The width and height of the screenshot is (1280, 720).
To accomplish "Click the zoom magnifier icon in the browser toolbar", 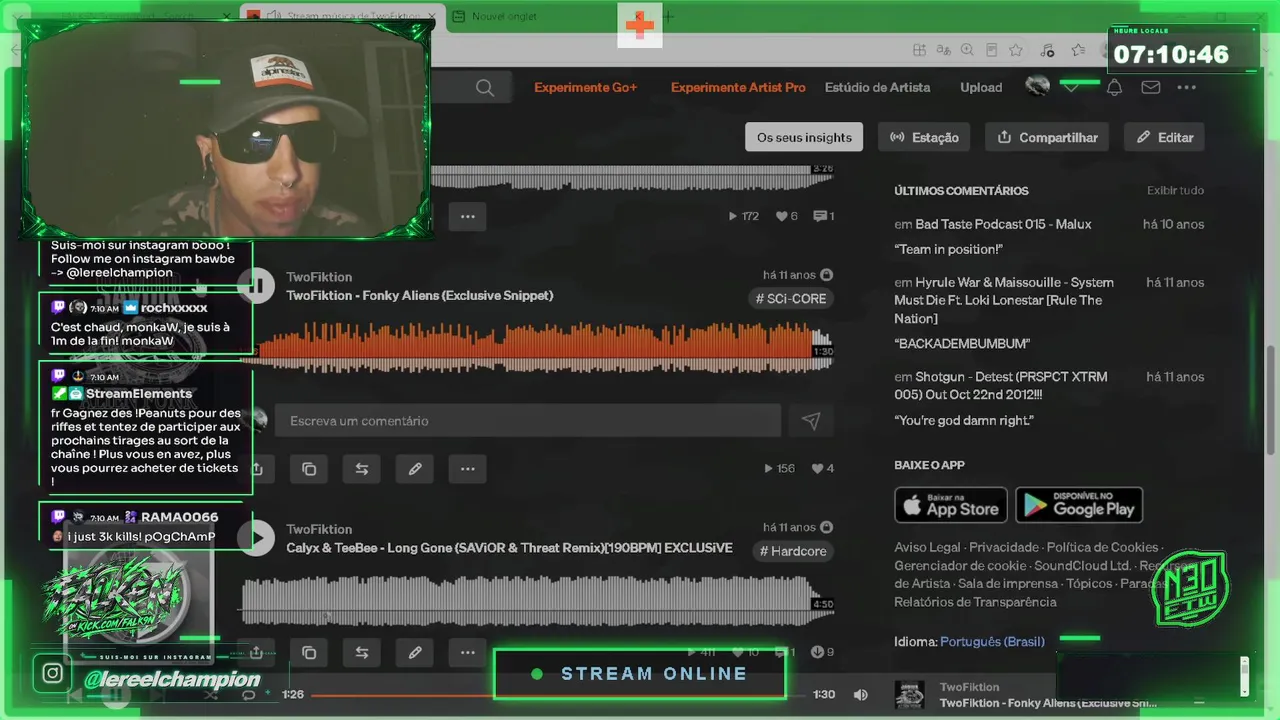I will (x=967, y=50).
